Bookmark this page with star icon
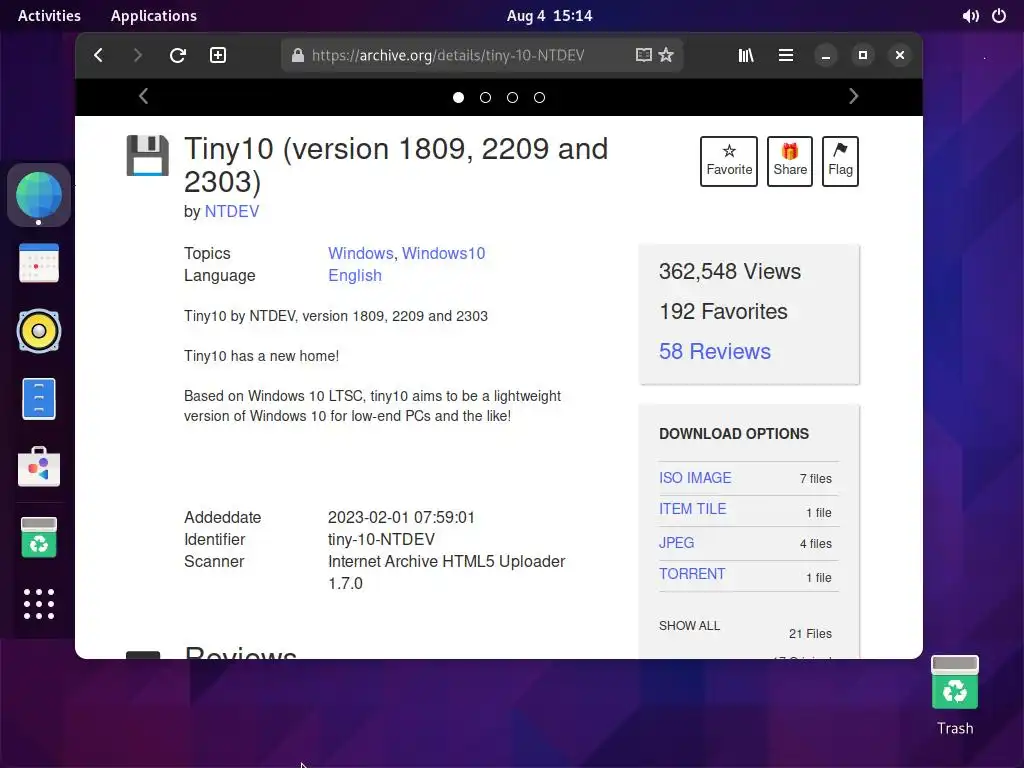The height and width of the screenshot is (768, 1024). pyautogui.click(x=666, y=56)
